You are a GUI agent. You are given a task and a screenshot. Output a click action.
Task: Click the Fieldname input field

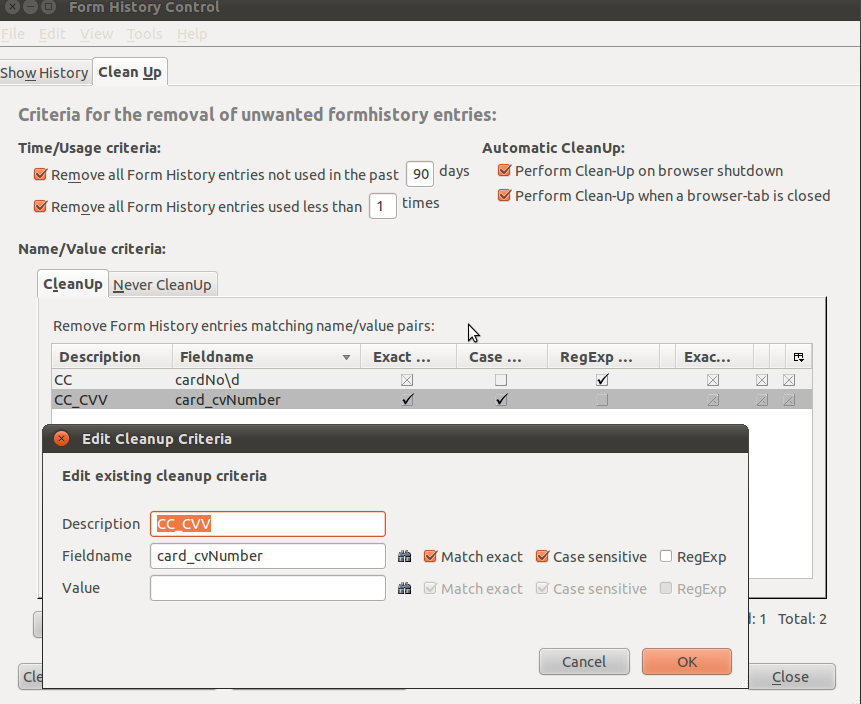coord(268,556)
